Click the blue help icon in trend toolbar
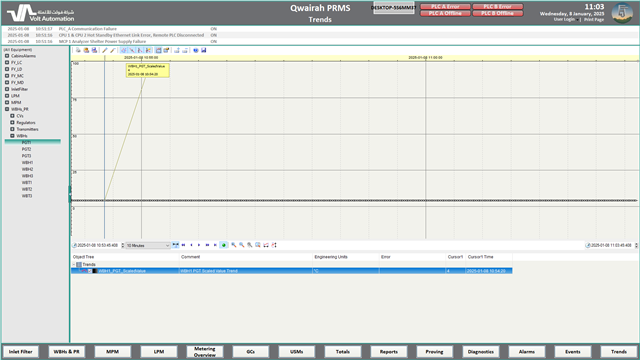This screenshot has height=360, width=640. coord(196,50)
